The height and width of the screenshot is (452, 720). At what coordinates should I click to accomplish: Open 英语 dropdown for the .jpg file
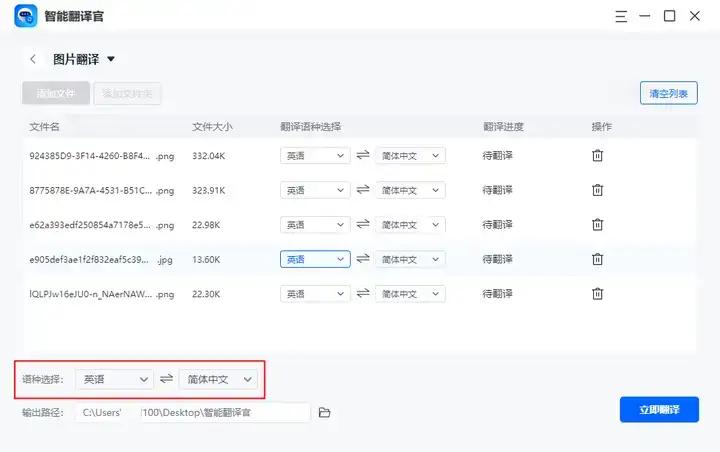pyautogui.click(x=314, y=259)
